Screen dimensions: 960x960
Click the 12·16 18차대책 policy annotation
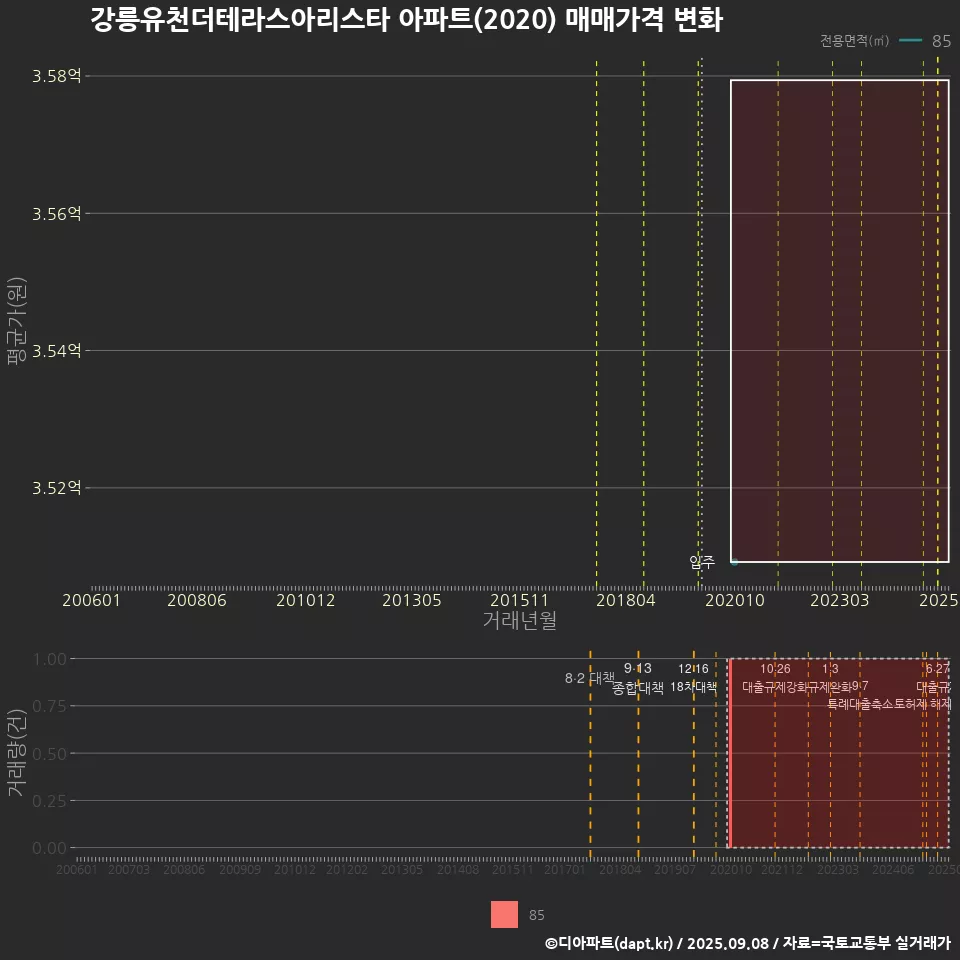pos(693,678)
